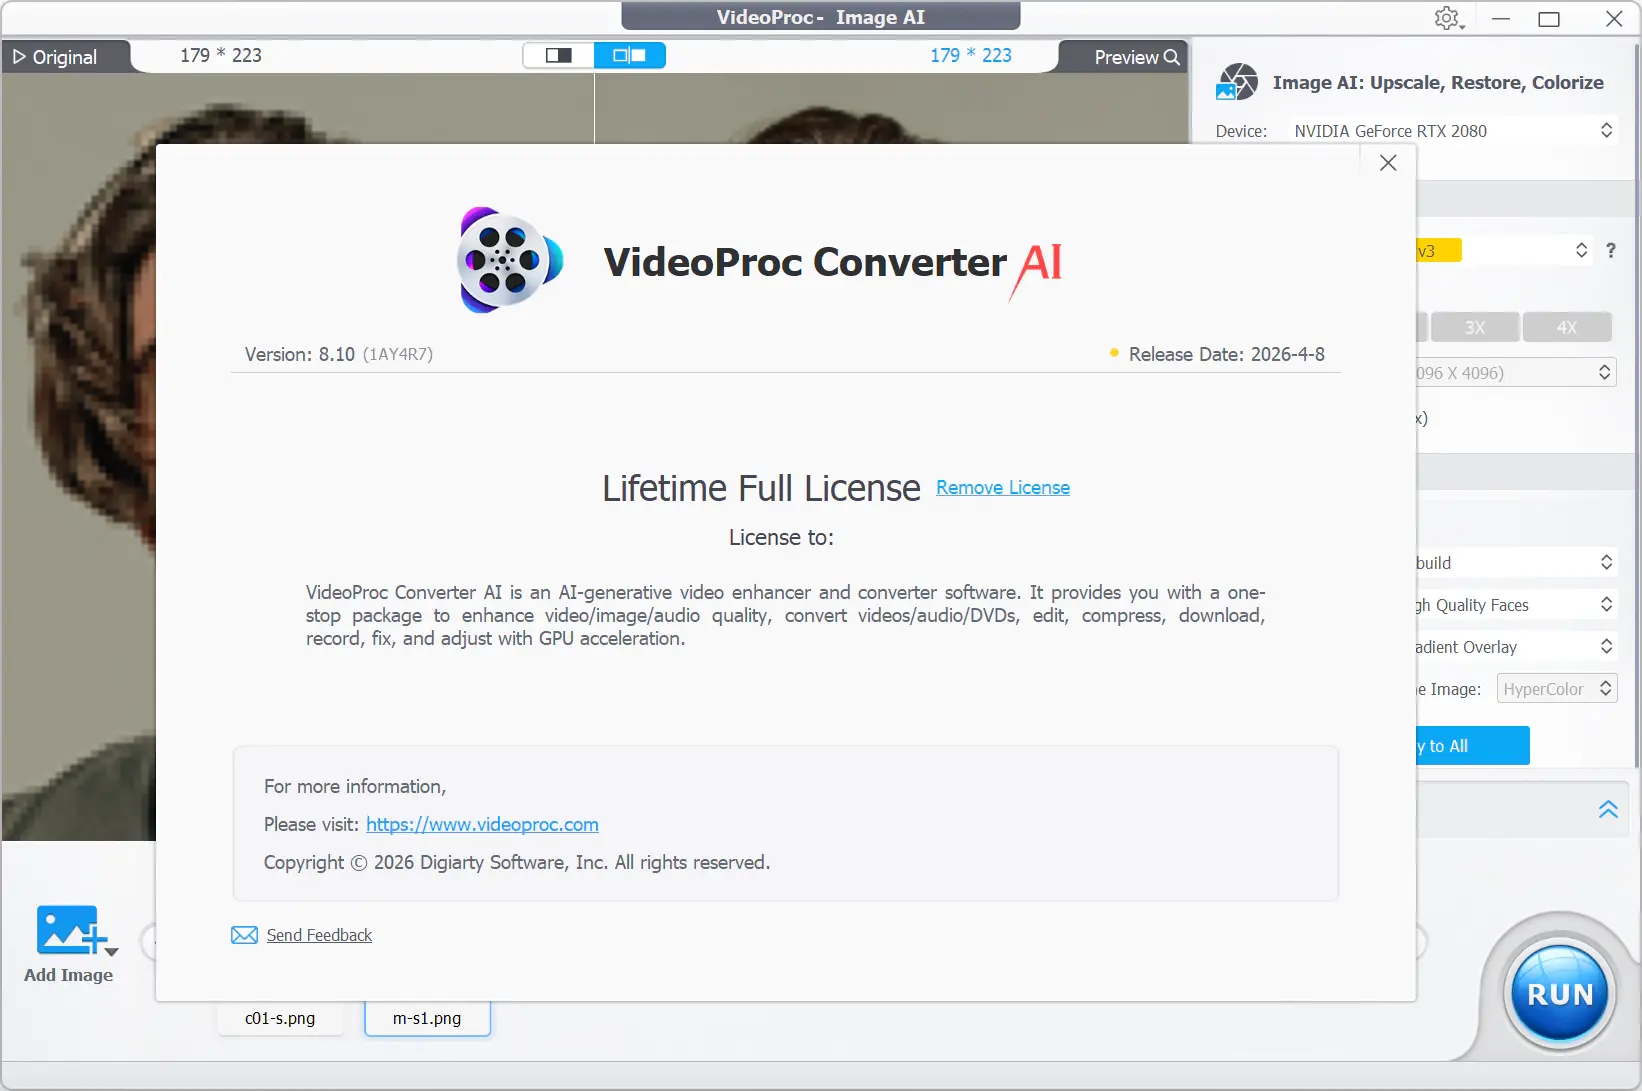
Task: Switch to split compare view mode
Action: 630,55
